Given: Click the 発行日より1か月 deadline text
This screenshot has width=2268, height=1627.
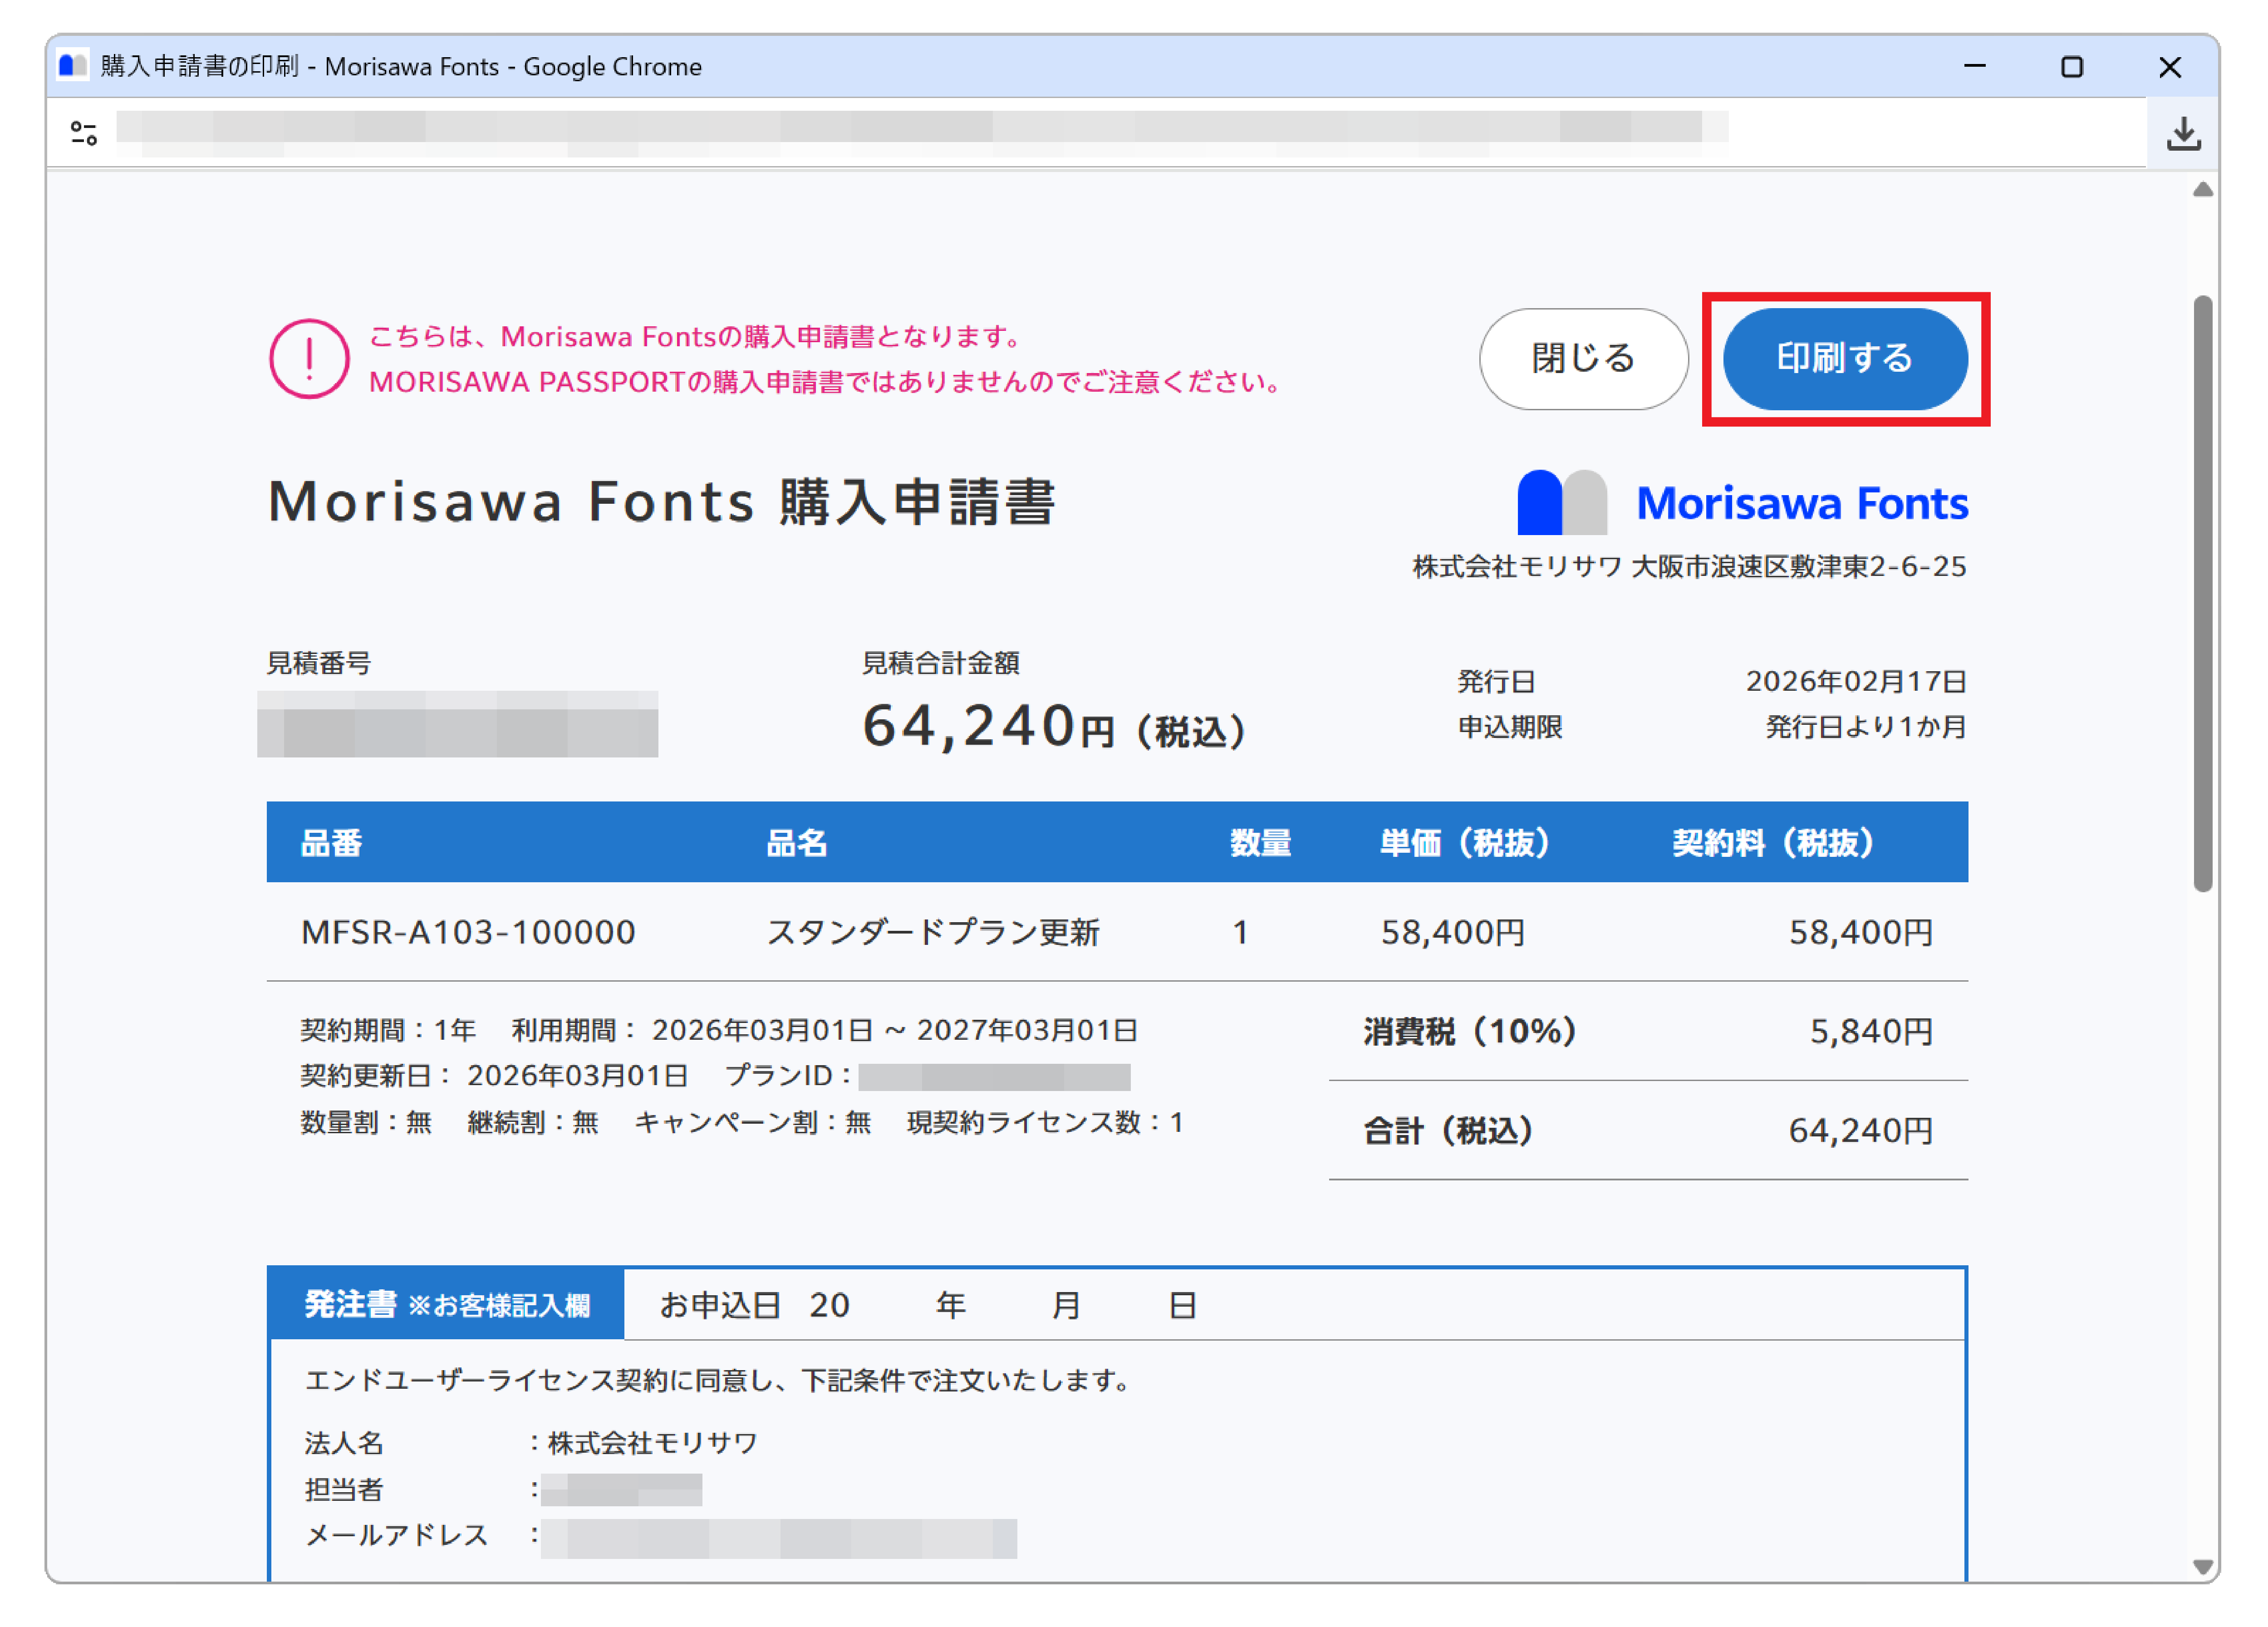Looking at the screenshot, I should pyautogui.click(x=1866, y=727).
